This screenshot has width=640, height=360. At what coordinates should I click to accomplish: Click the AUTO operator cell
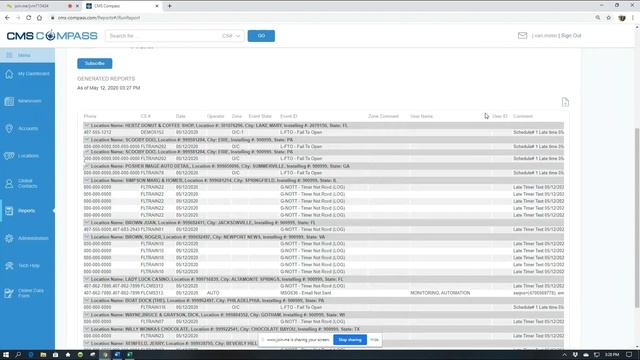(213, 293)
